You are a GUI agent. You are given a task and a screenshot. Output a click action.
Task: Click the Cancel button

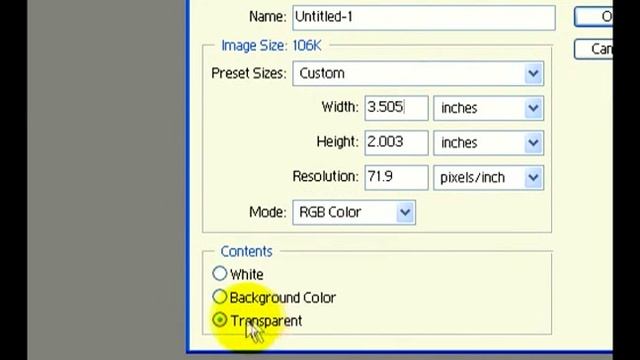point(593,49)
